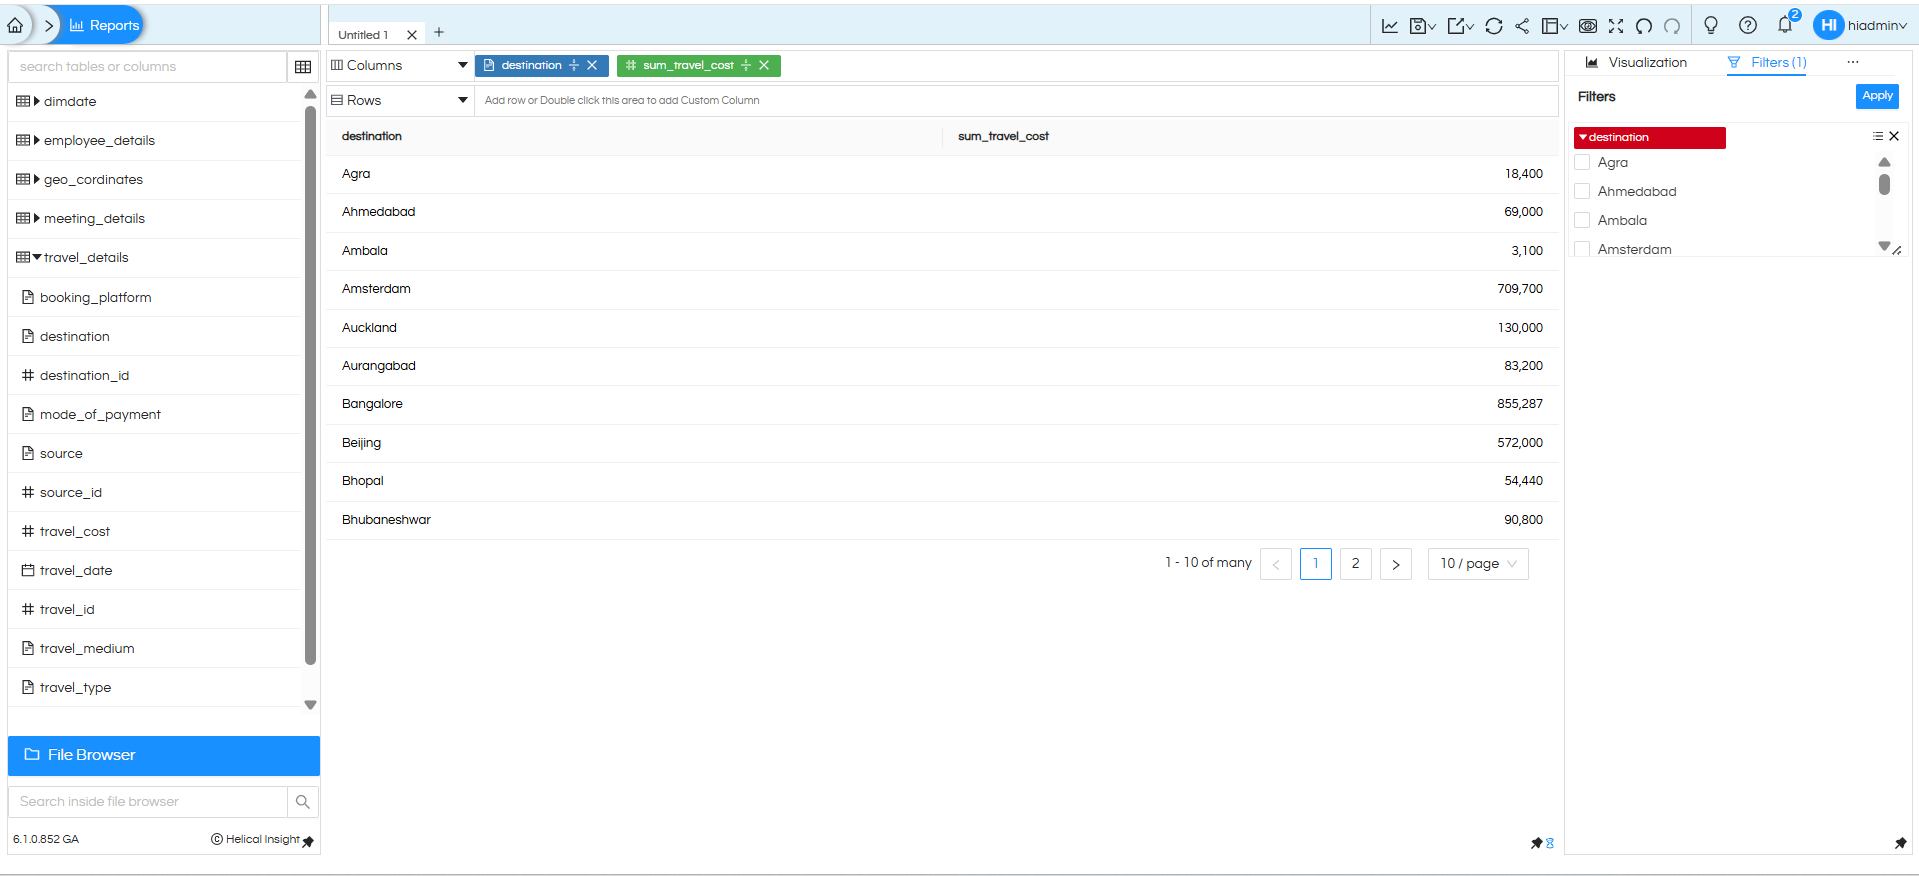The height and width of the screenshot is (876, 1919).
Task: Tick the Ahmedabad filter checkbox
Action: (x=1582, y=192)
